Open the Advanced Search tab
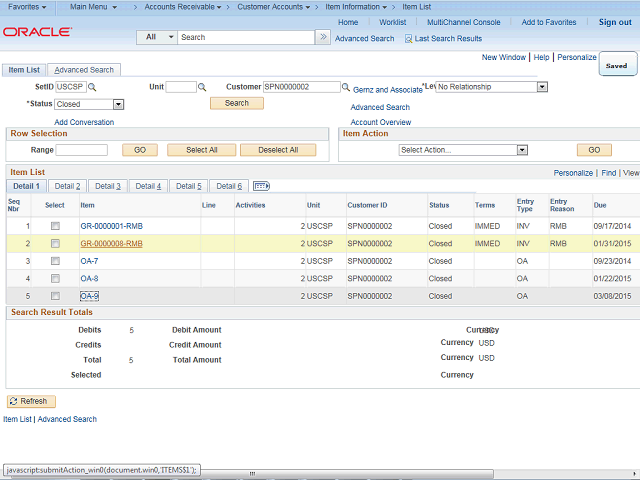The width and height of the screenshot is (640, 480). coord(84,70)
